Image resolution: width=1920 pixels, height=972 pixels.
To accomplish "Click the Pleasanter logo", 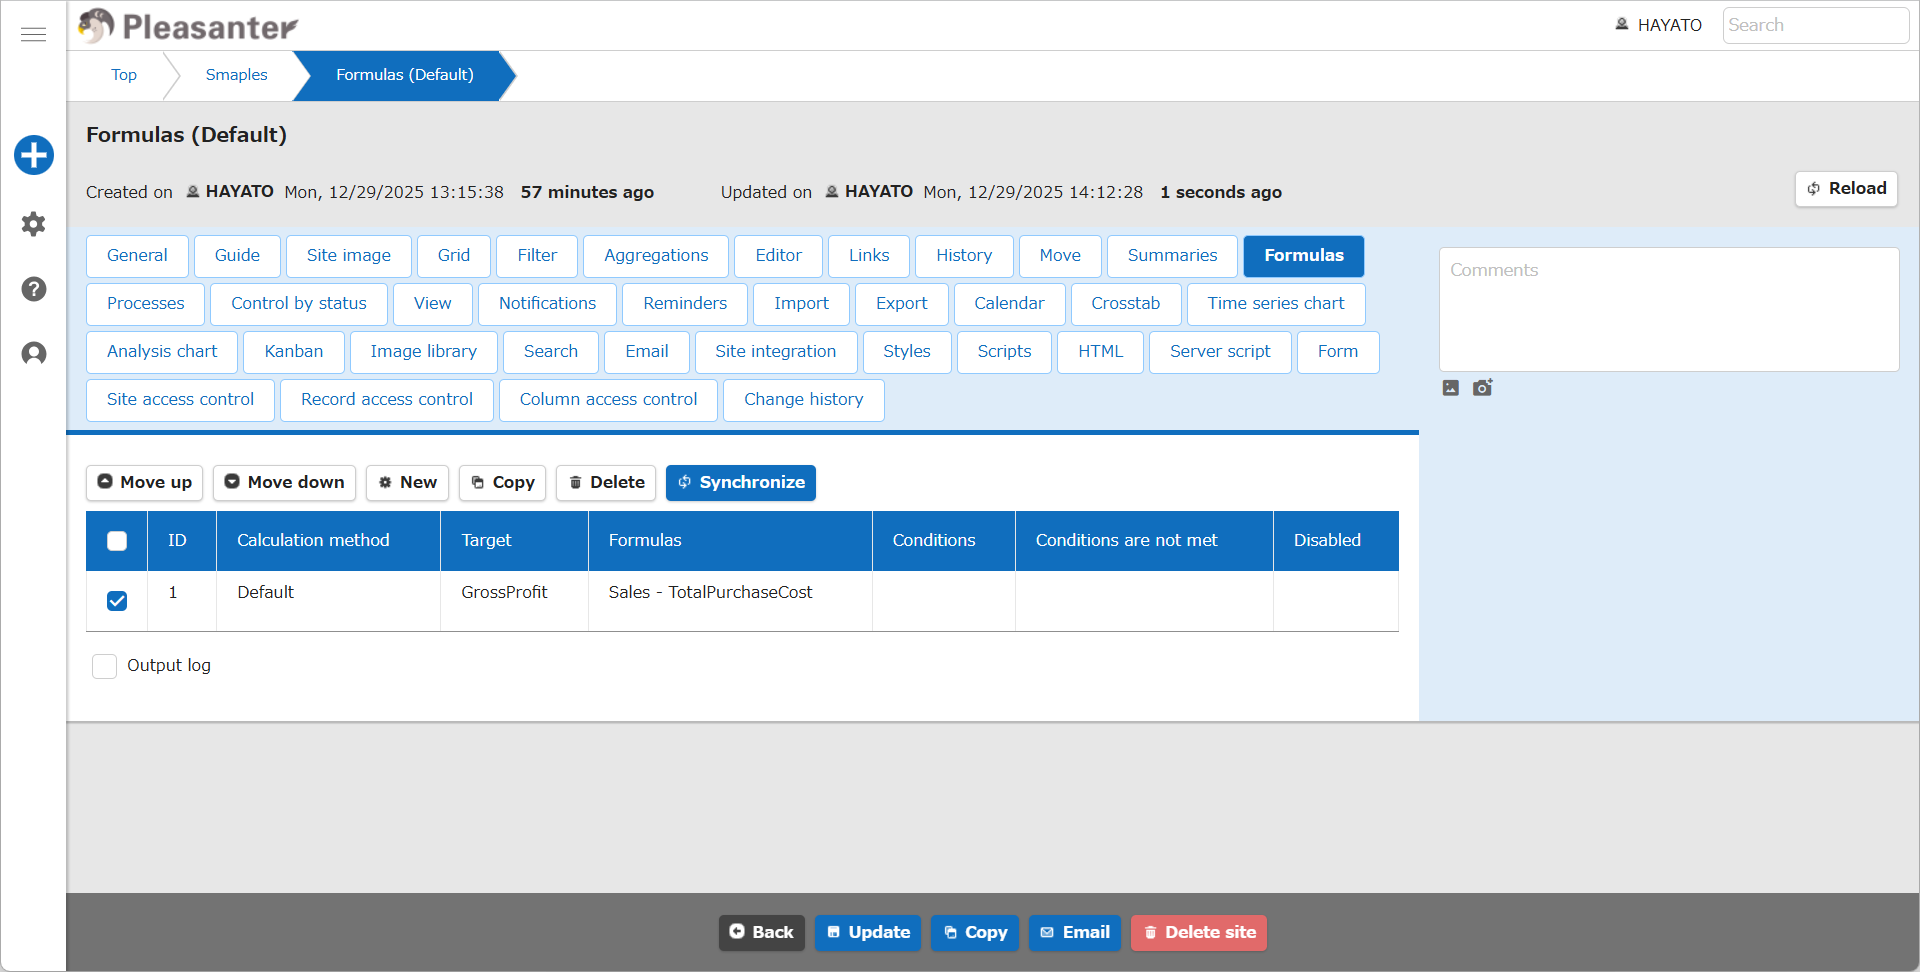I will tap(188, 26).
